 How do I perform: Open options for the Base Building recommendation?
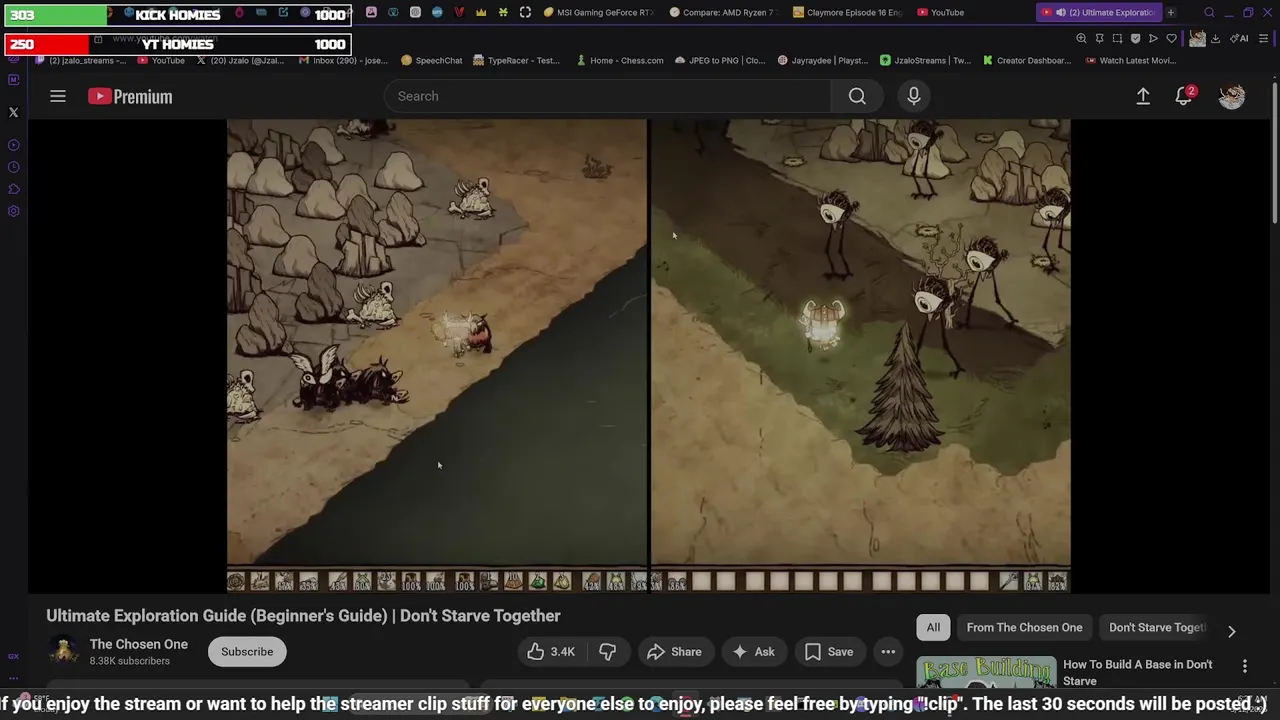click(x=1245, y=666)
